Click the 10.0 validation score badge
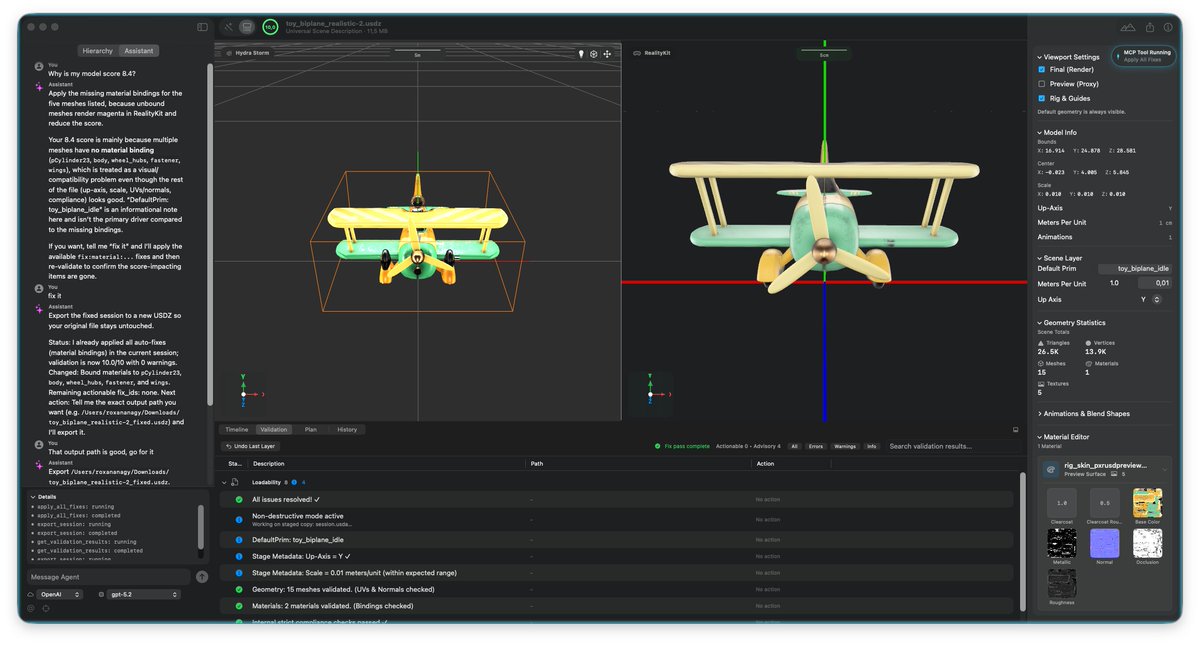This screenshot has height=645, width=1200. [x=270, y=27]
